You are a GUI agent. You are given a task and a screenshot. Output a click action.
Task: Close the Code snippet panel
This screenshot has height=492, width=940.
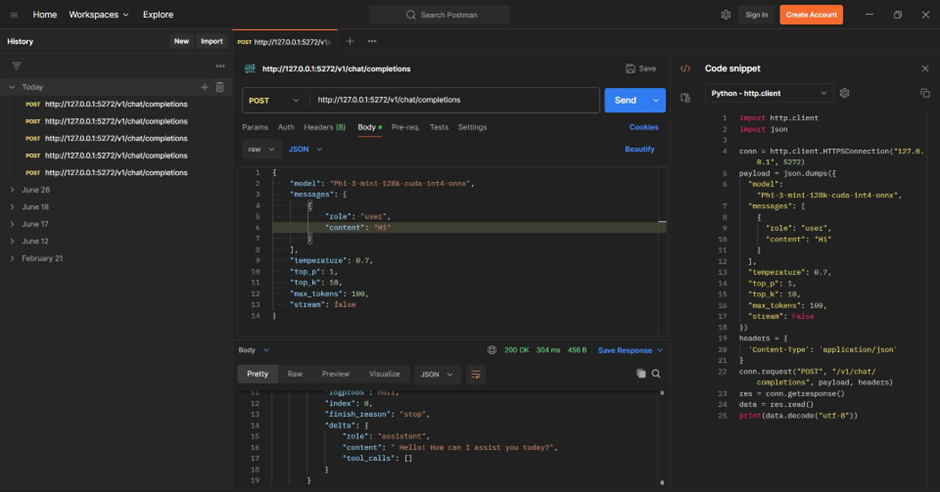(924, 69)
